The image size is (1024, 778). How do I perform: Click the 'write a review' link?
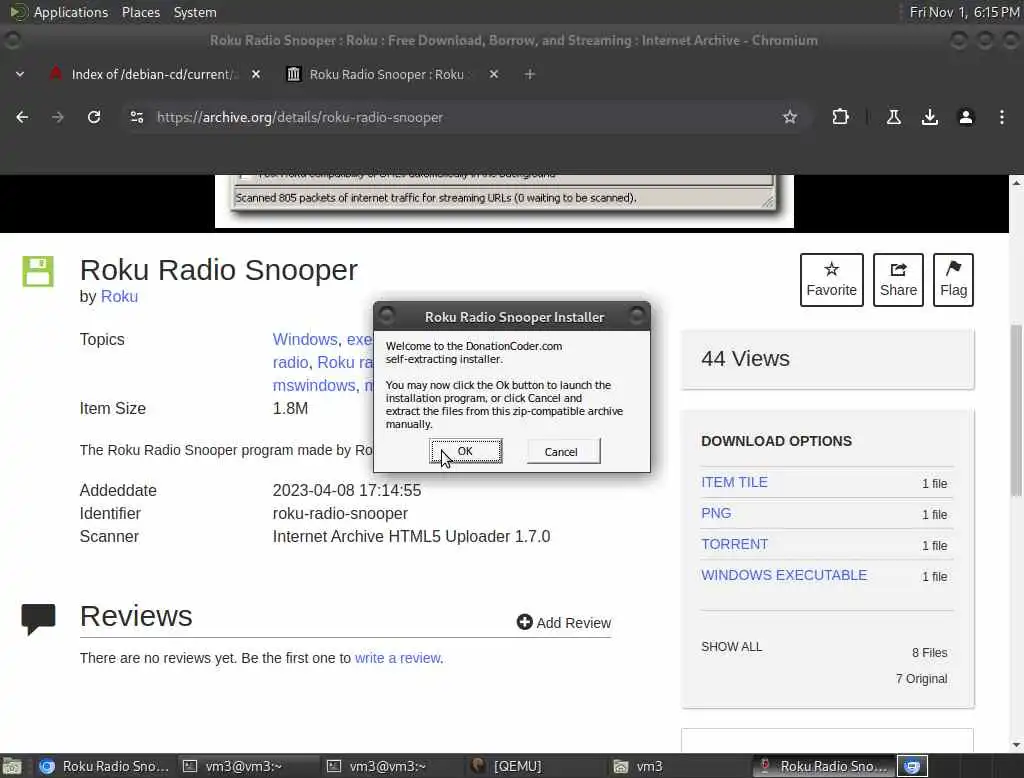[x=398, y=658]
